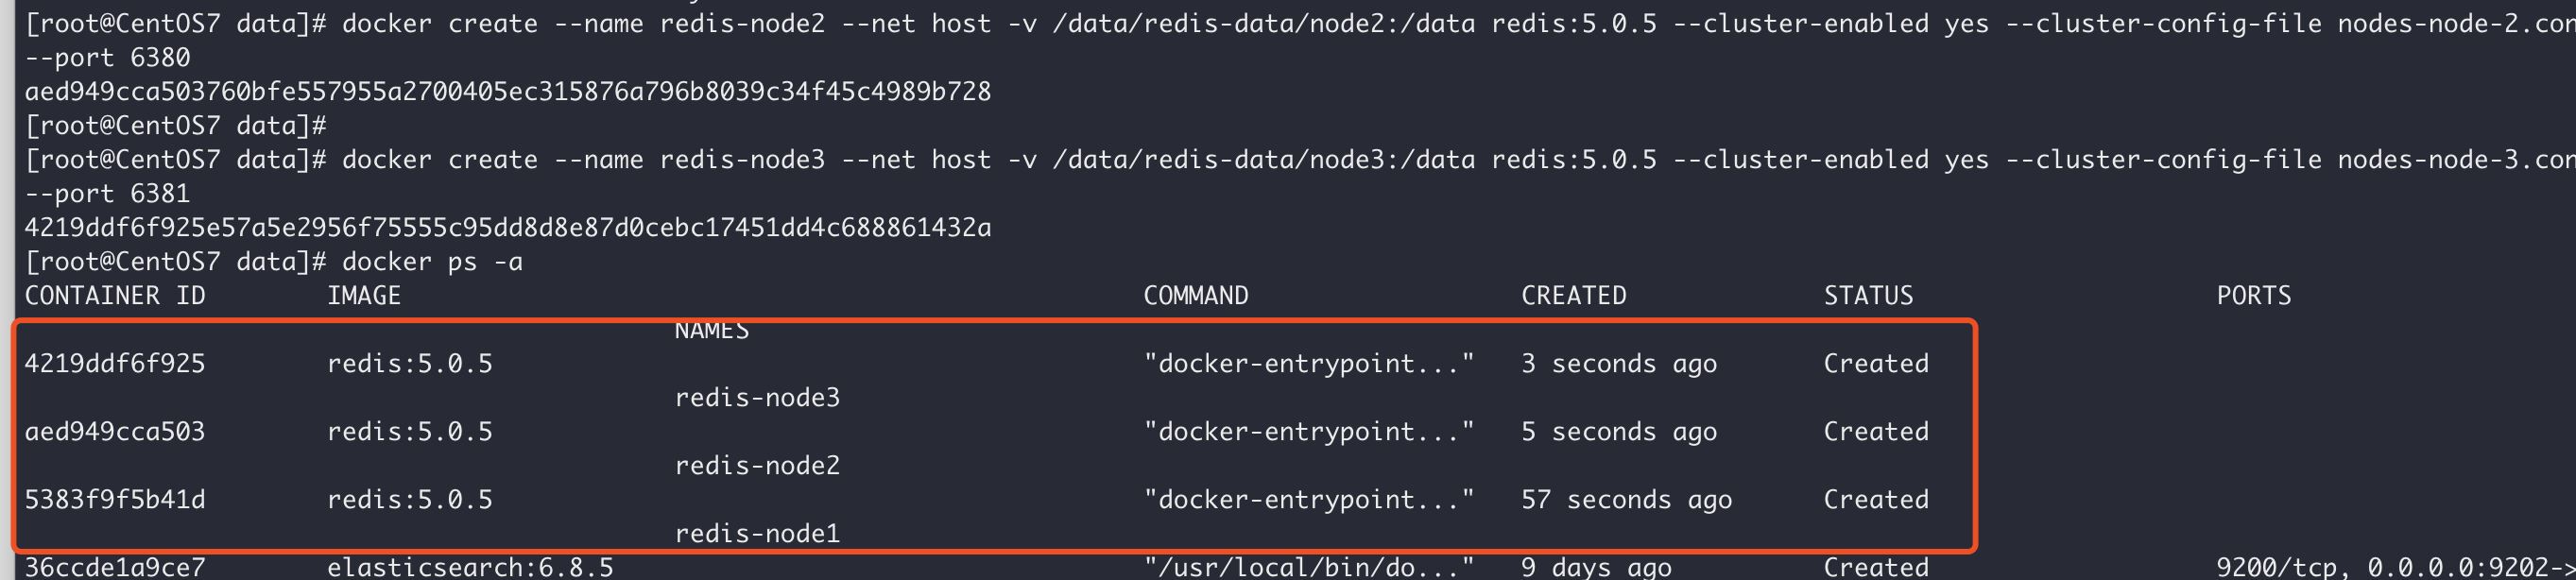This screenshot has height=580, width=2576.
Task: Click the redis-node3 name in the table
Action: [757, 398]
